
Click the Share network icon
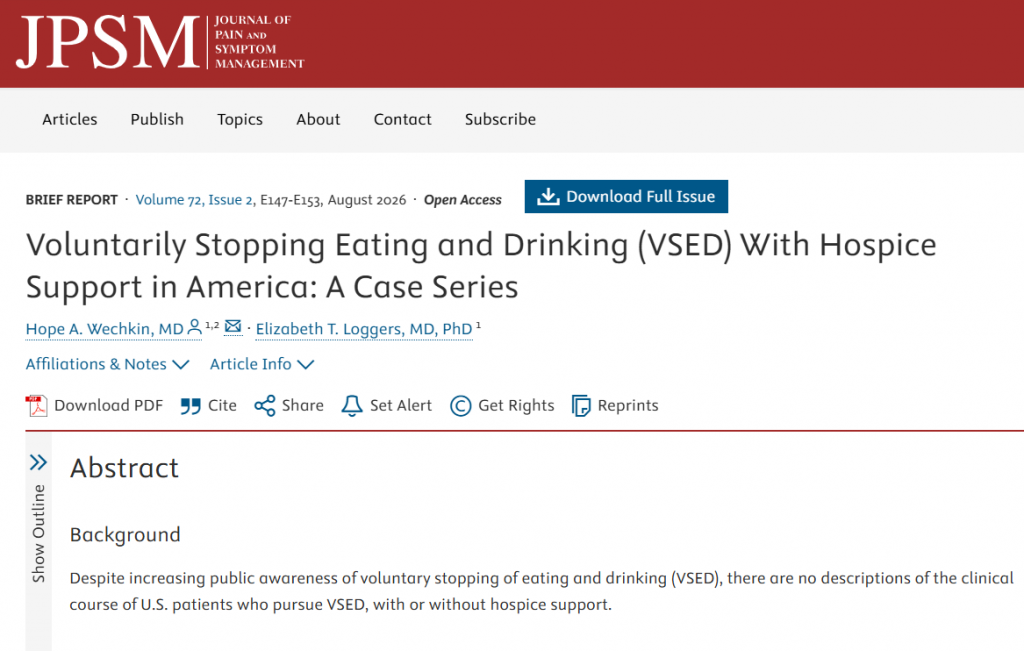pyautogui.click(x=264, y=405)
